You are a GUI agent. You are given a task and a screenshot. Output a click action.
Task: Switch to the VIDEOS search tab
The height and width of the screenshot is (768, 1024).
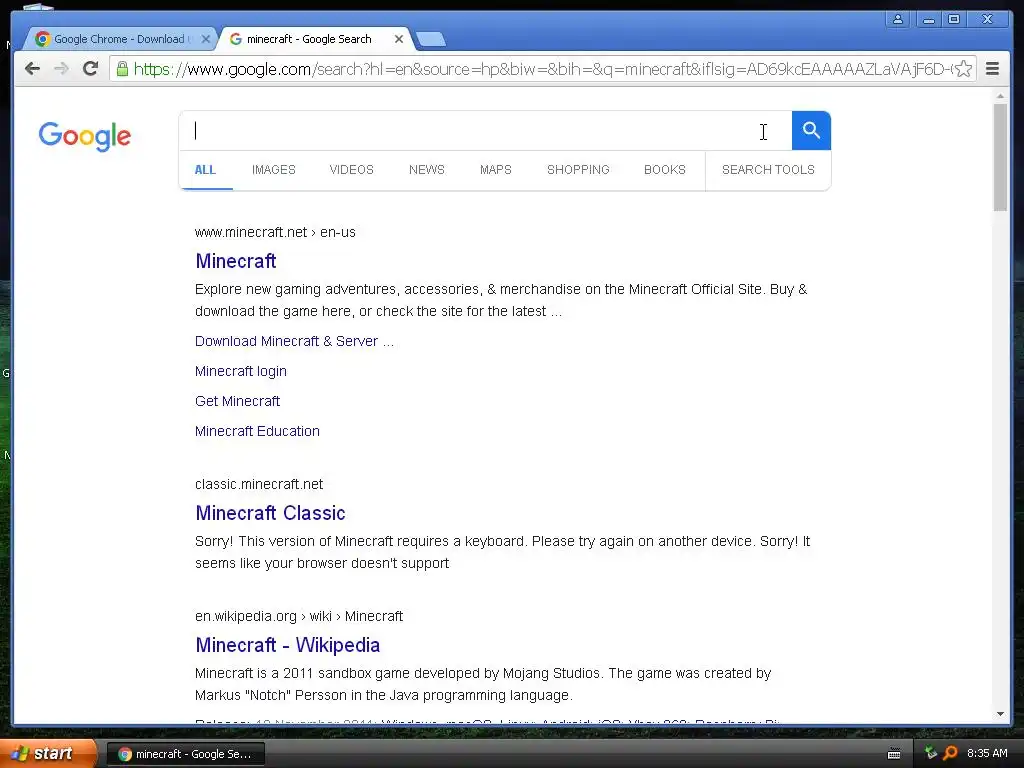pos(351,170)
